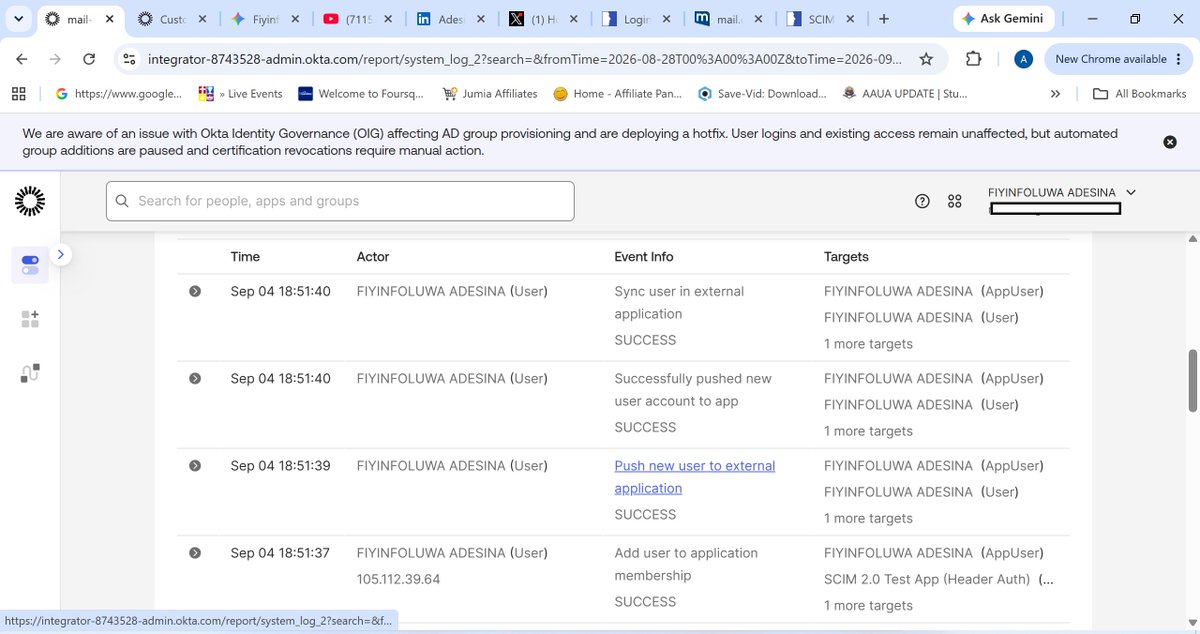Open the sidebar integration connector icon
This screenshot has width=1200, height=634.
30,373
